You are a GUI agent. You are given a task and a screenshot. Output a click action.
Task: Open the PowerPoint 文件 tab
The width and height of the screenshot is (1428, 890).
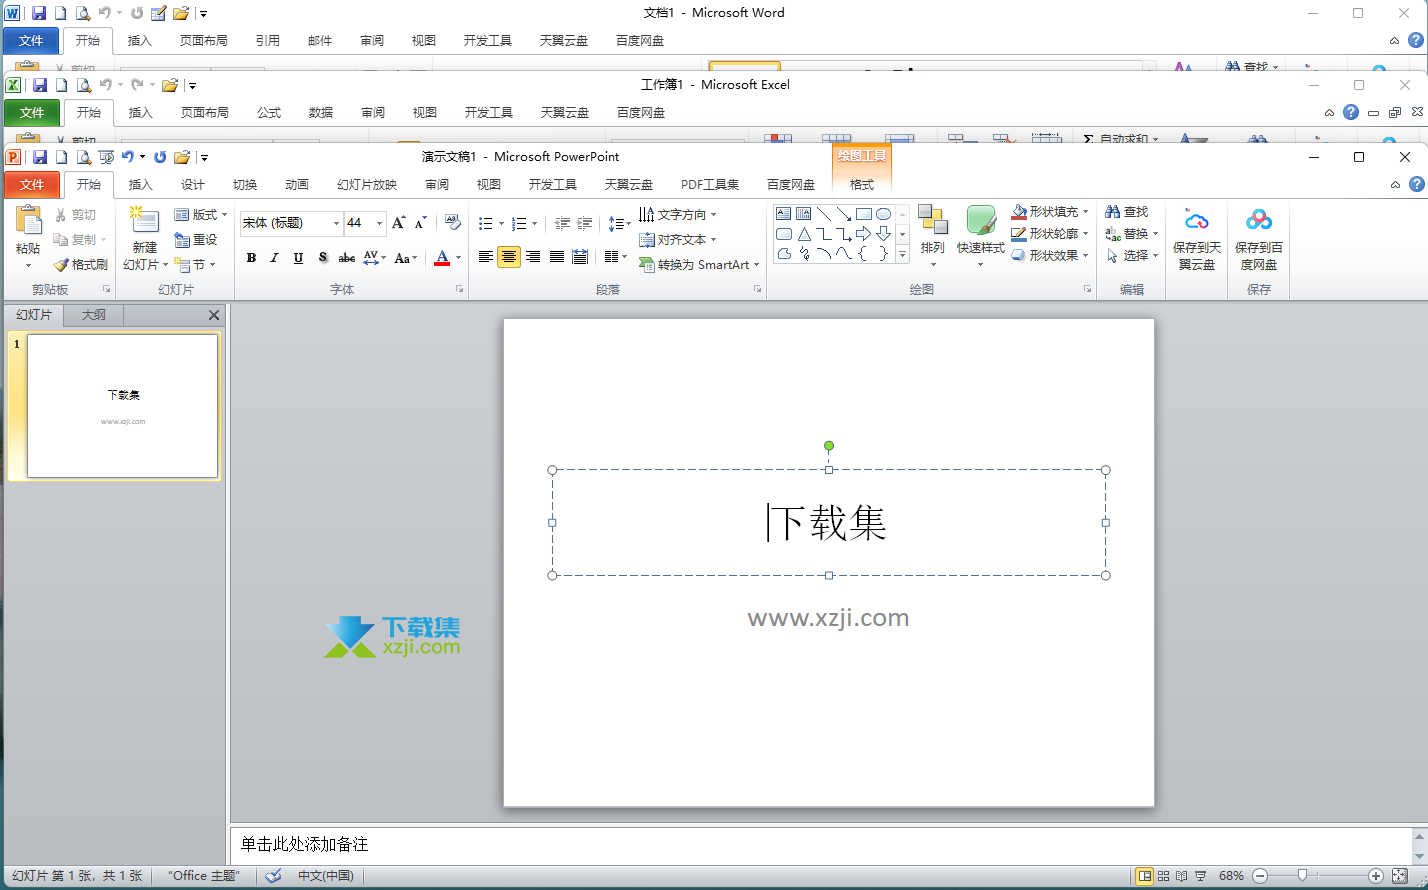[32, 184]
